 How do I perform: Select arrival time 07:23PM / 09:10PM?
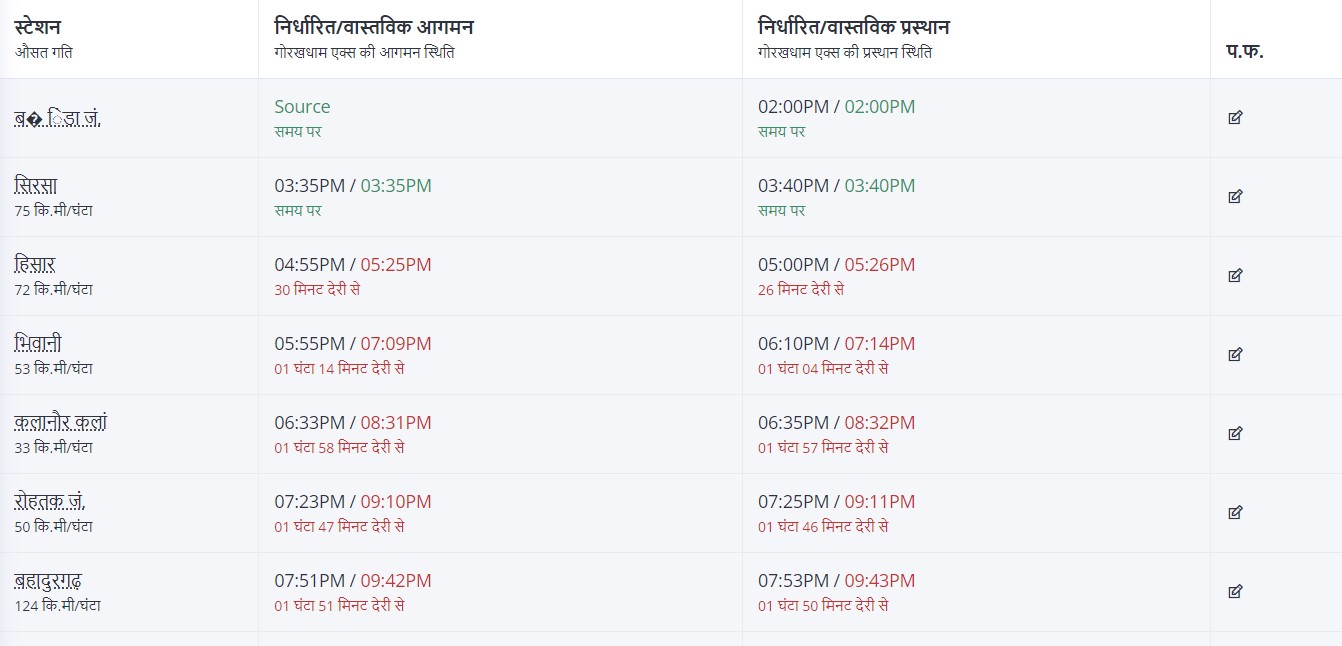coord(353,502)
